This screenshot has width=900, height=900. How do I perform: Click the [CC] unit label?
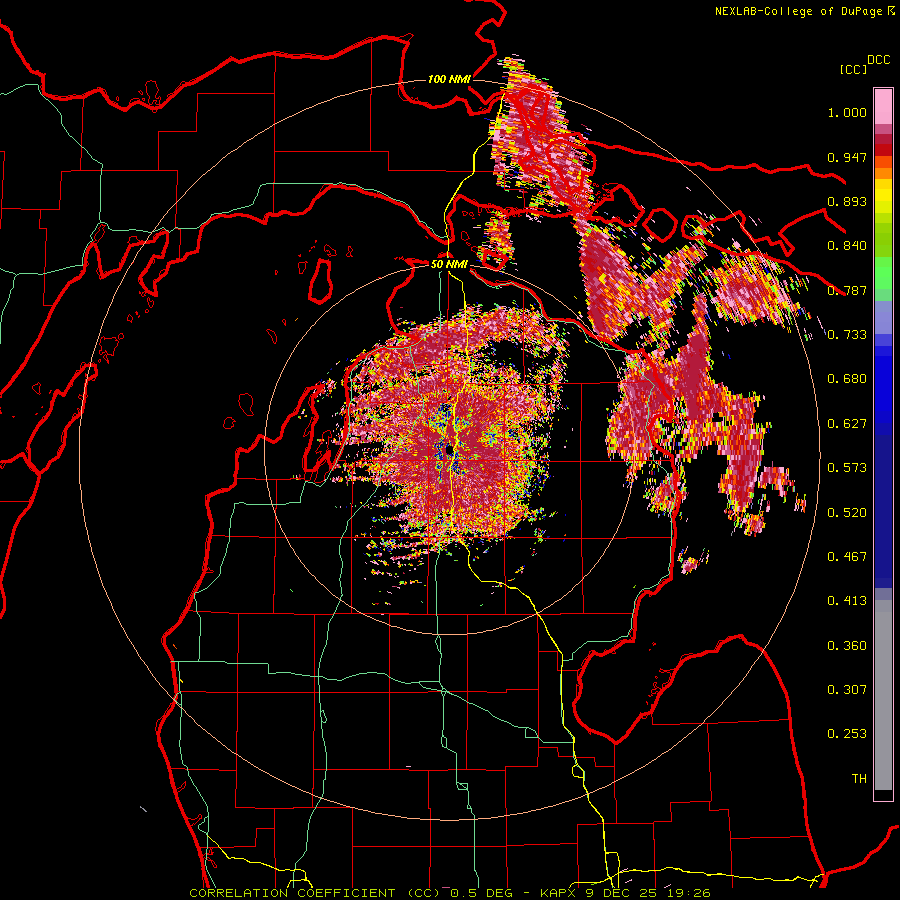point(853,69)
